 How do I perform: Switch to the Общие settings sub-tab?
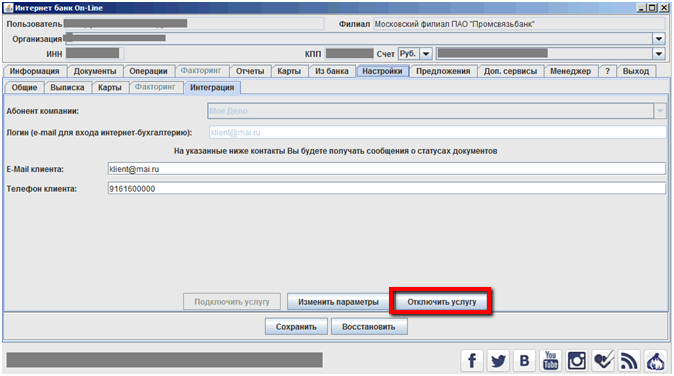click(25, 88)
